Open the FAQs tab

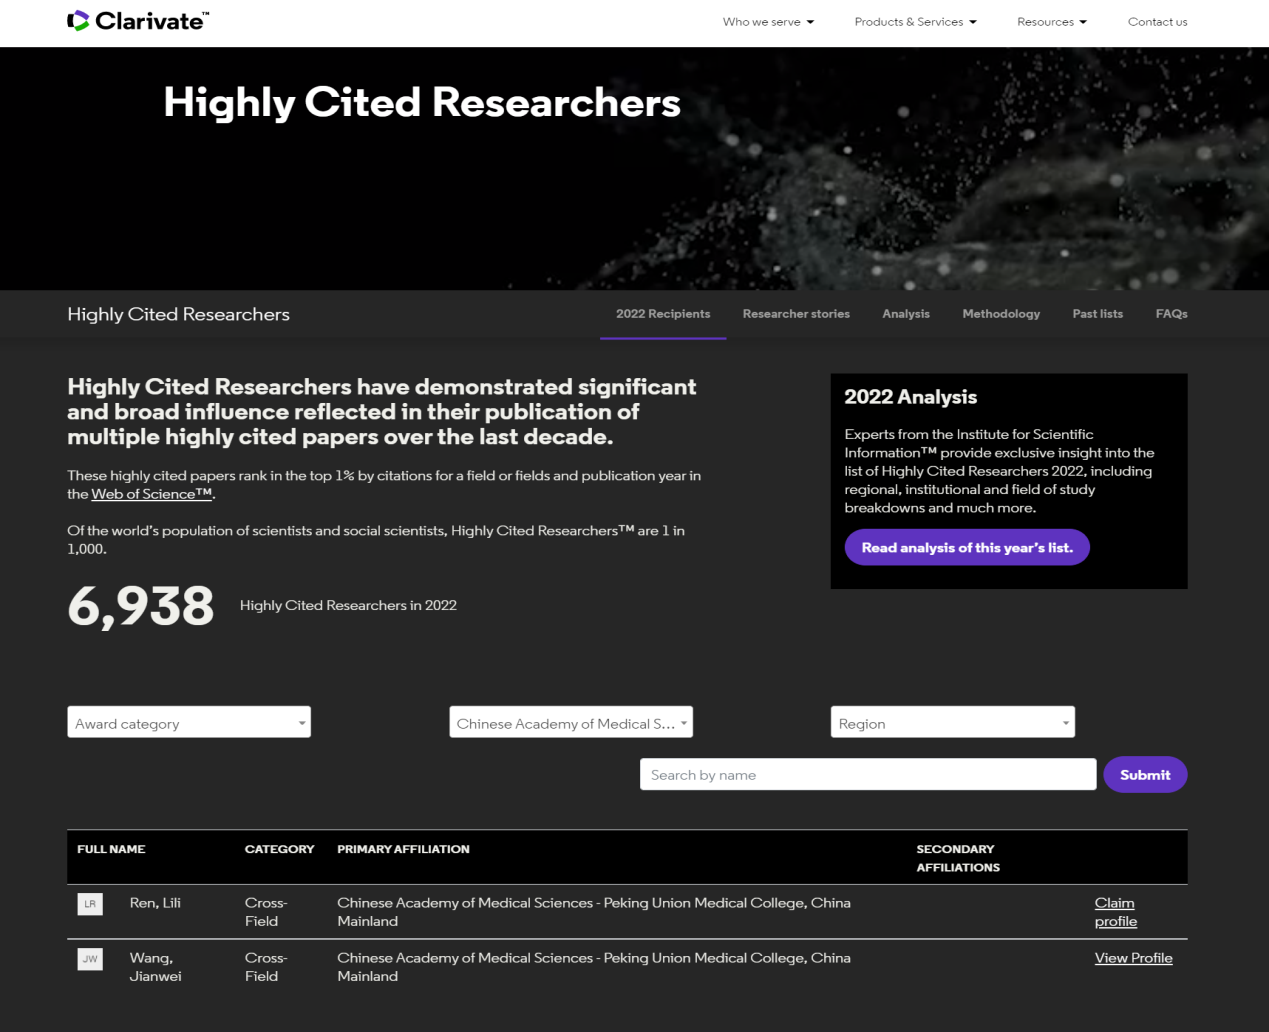pos(1171,314)
